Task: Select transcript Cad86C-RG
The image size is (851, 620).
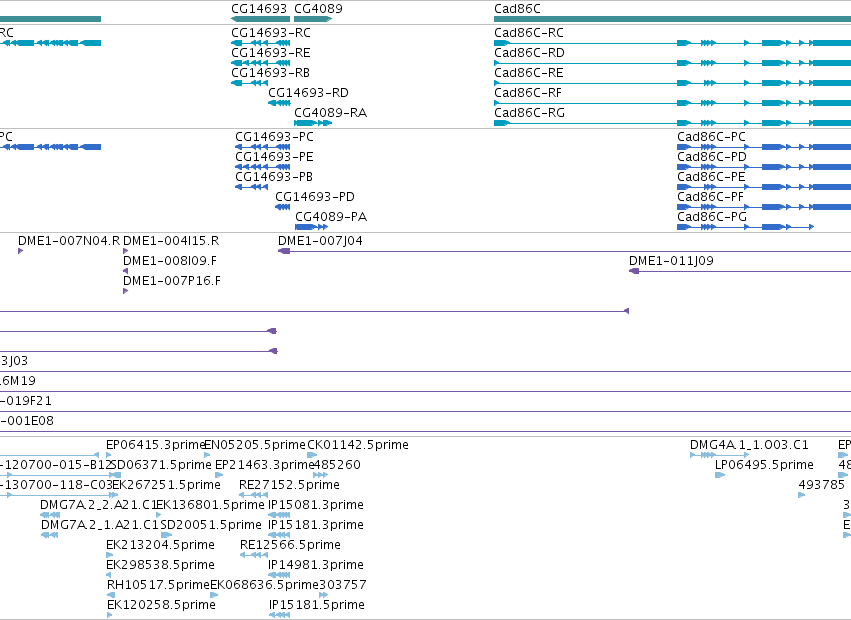Action: (x=530, y=113)
